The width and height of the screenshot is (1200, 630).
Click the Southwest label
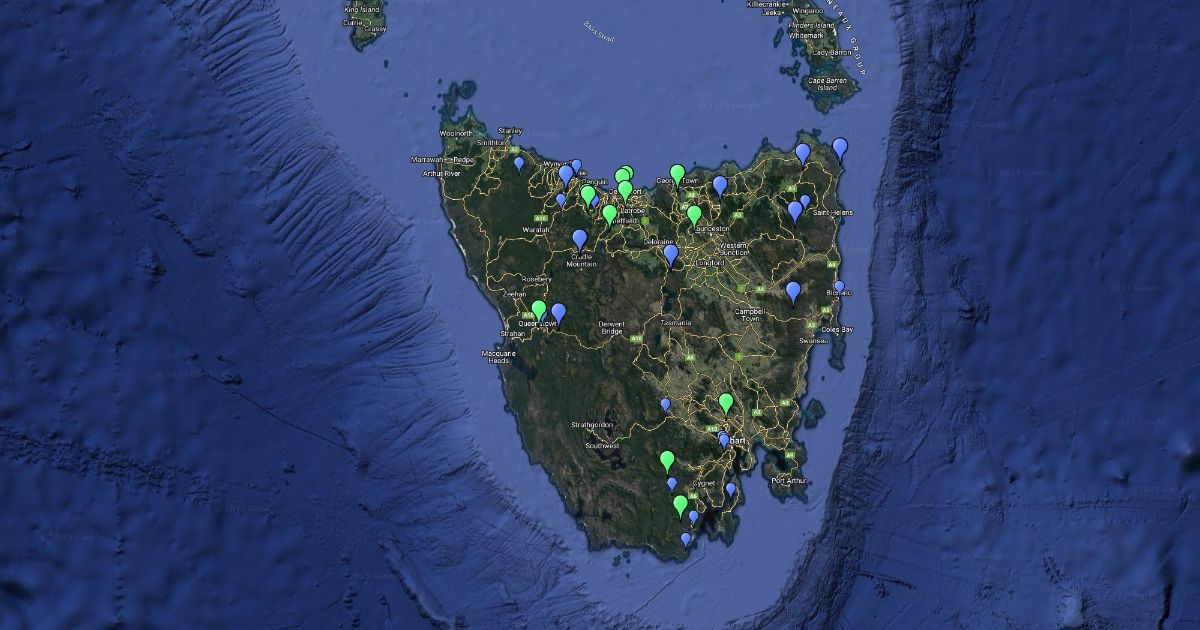coord(603,444)
